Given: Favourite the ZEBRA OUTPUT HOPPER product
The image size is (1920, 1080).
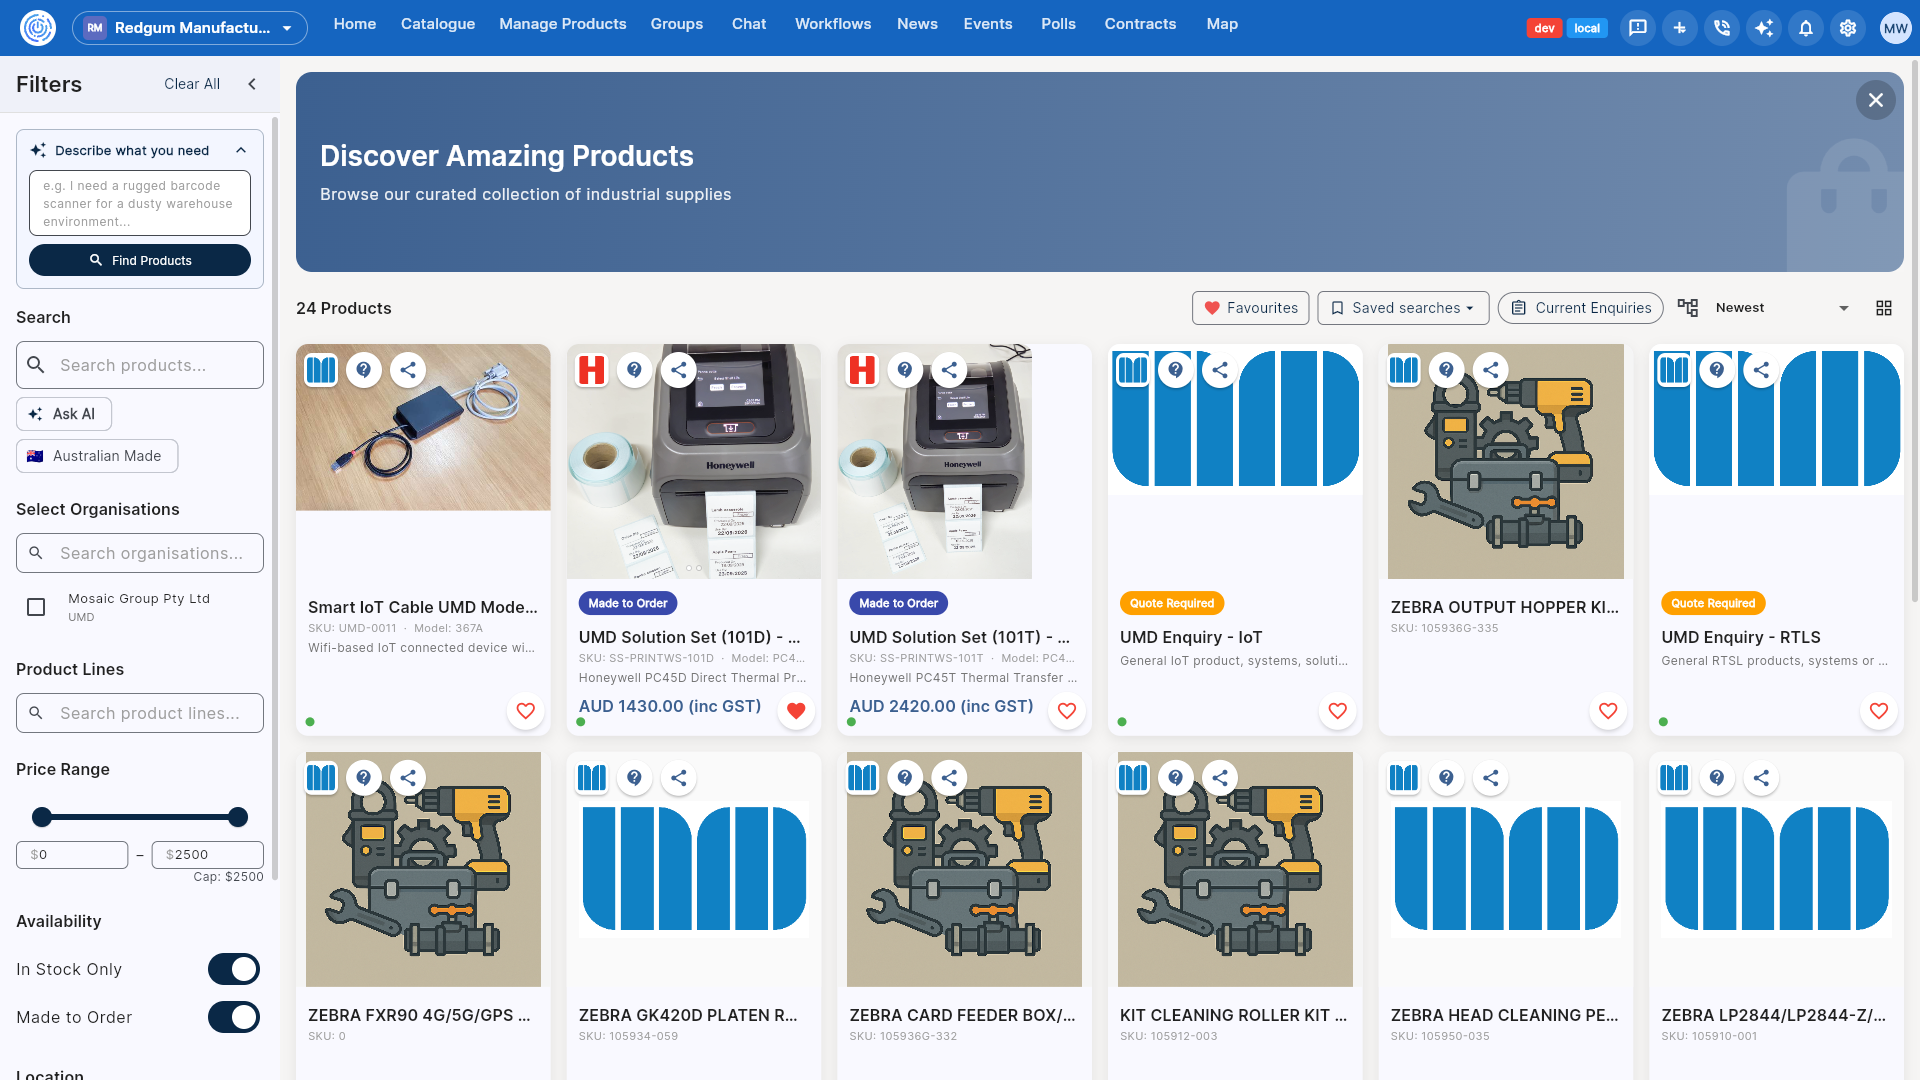Looking at the screenshot, I should coord(1608,711).
